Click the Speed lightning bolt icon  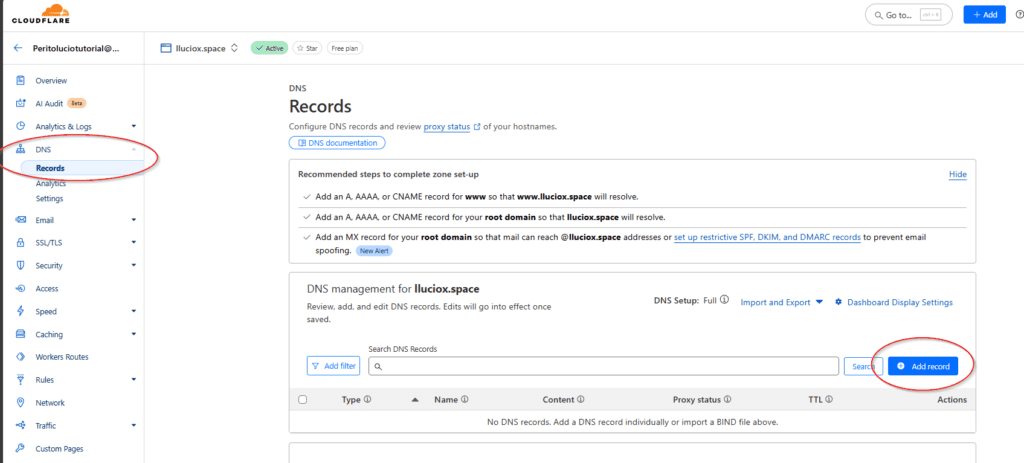(21, 311)
